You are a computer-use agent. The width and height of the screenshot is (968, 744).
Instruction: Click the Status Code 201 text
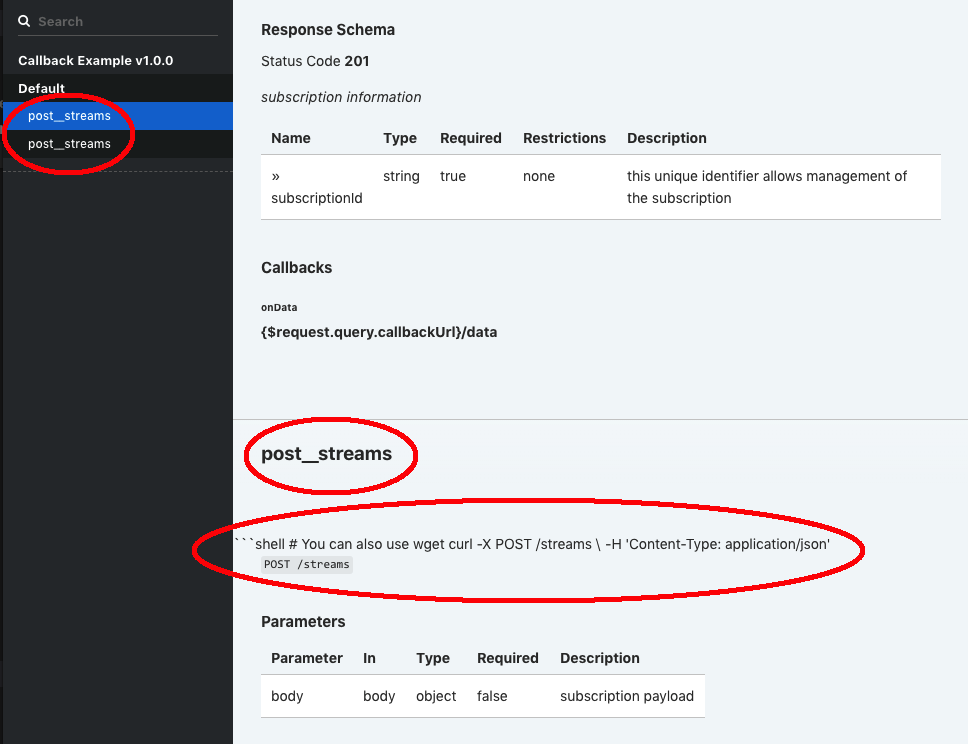(x=315, y=61)
